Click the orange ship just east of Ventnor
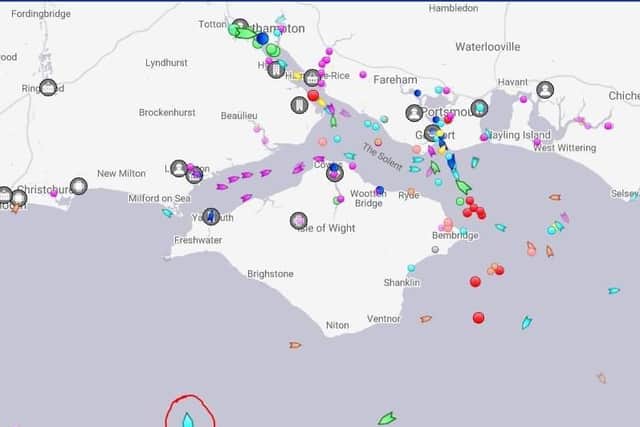Screen dimensions: 640x427 426,319
